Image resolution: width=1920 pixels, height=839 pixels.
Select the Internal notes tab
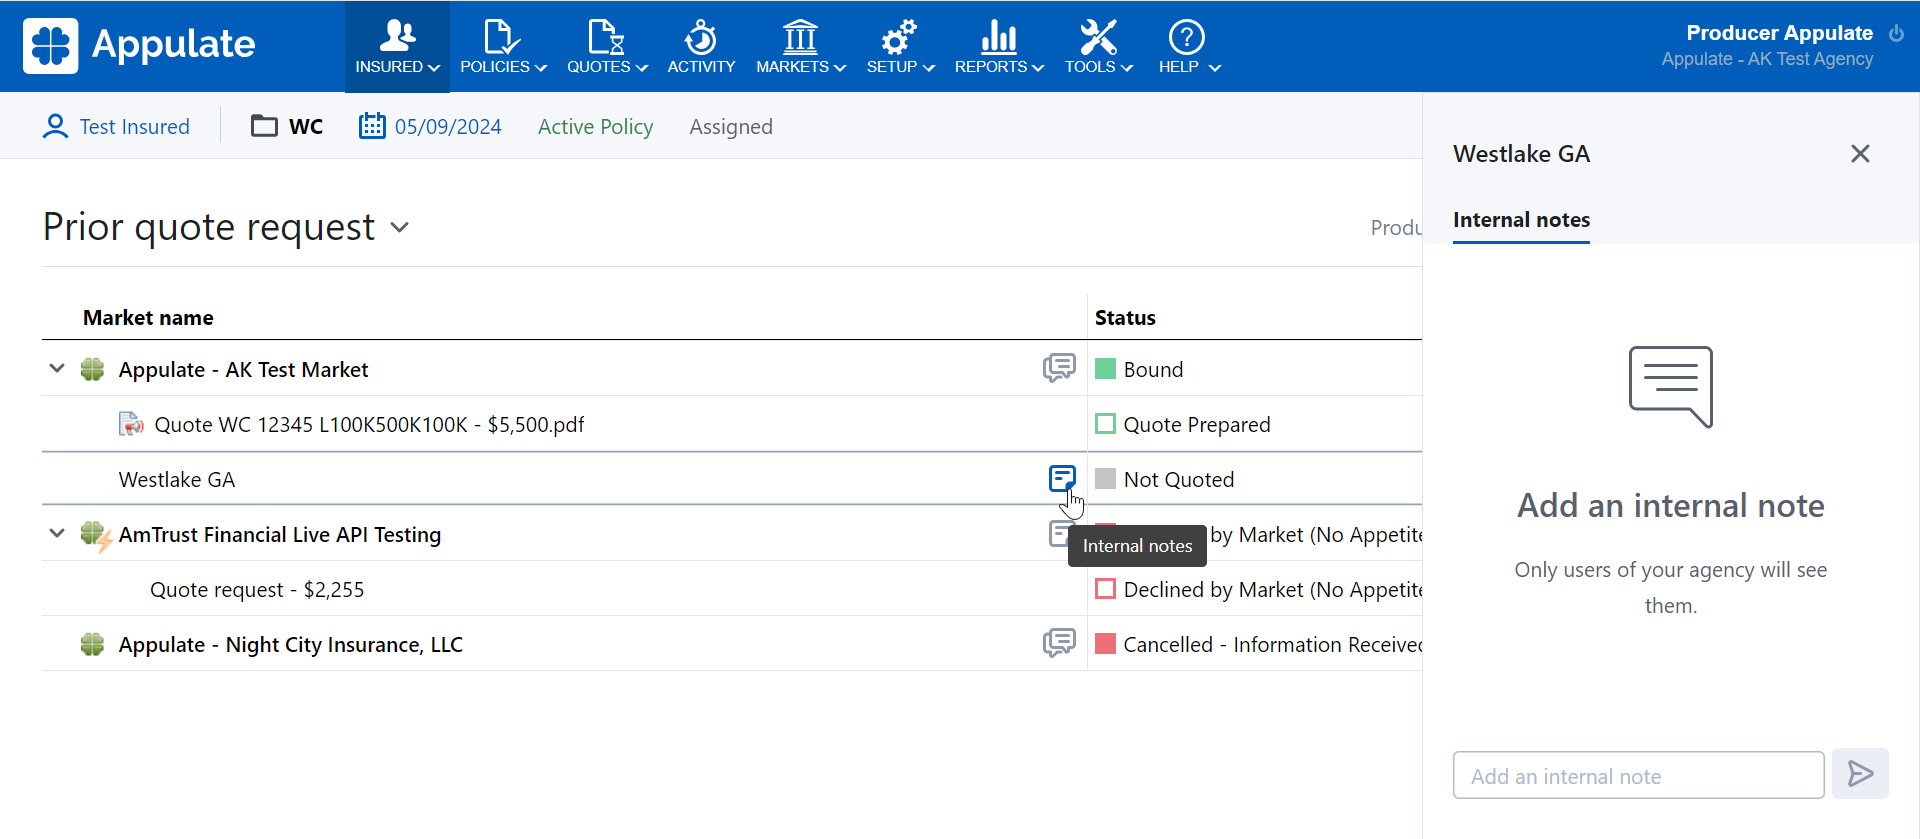(1520, 220)
